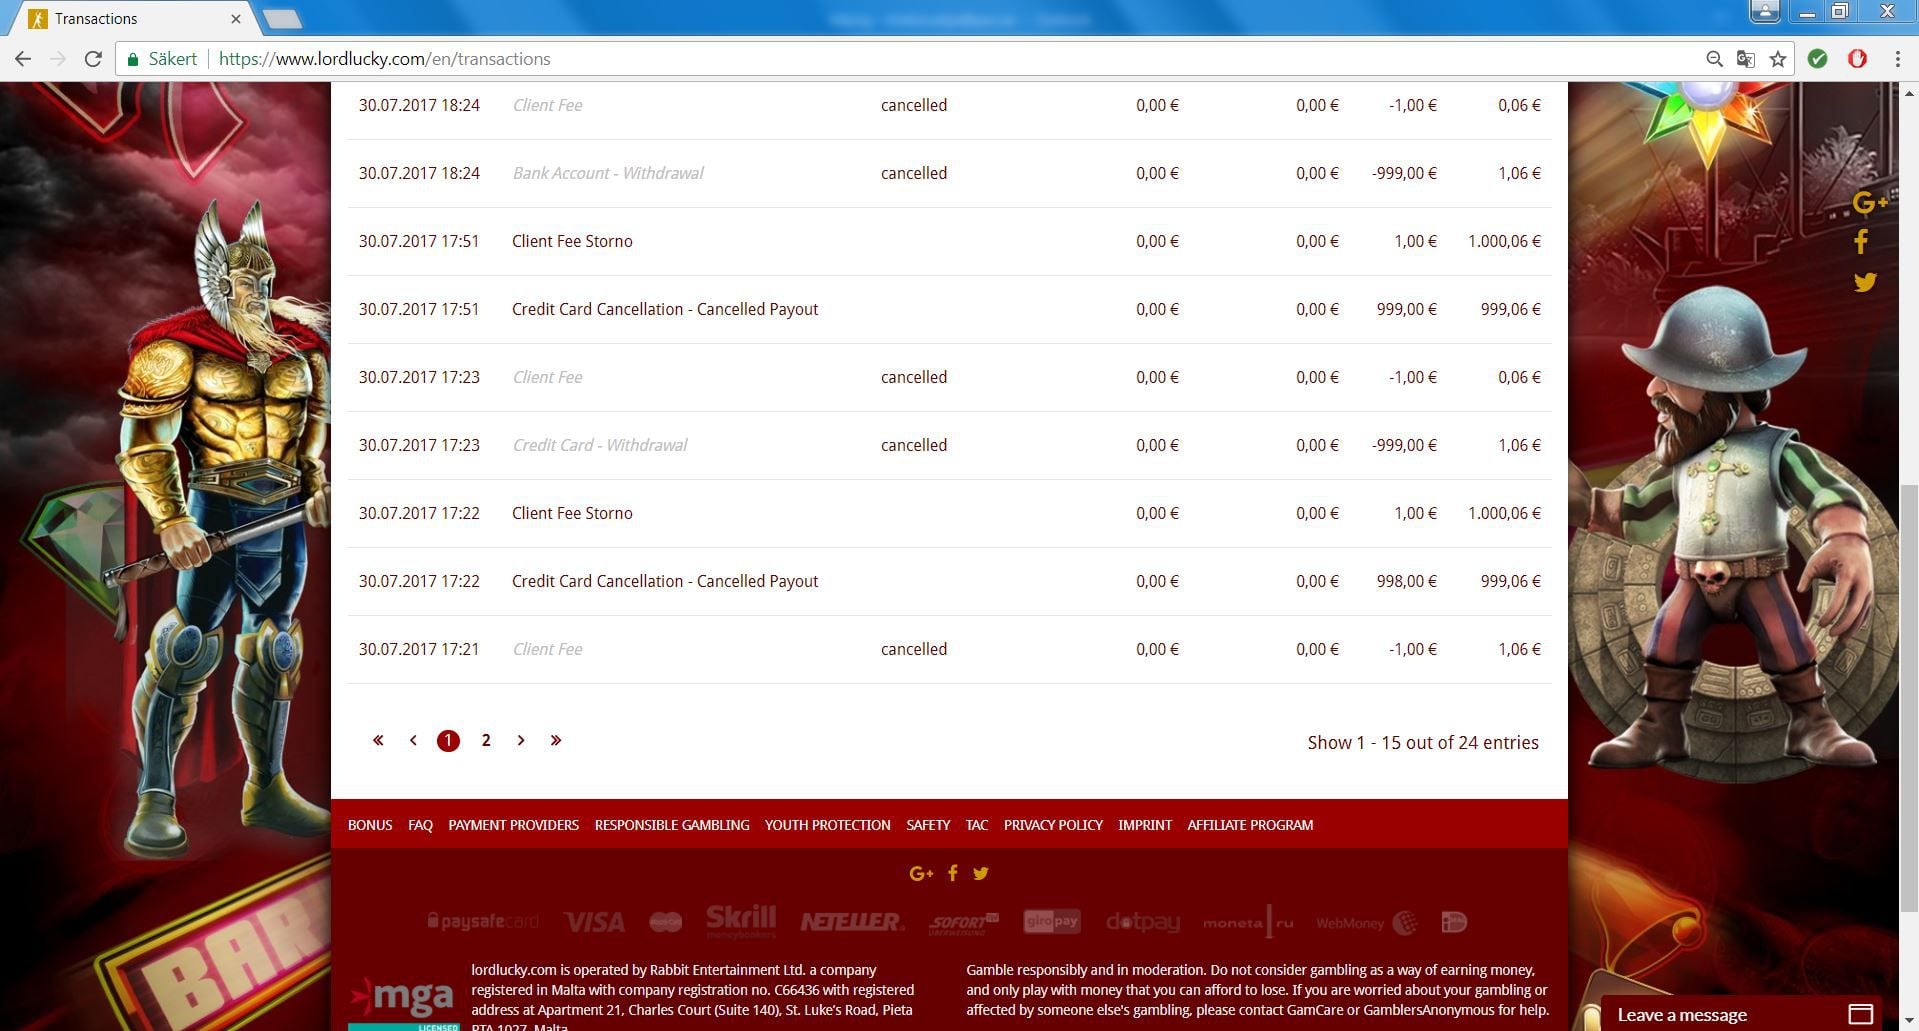This screenshot has width=1919, height=1031.
Task: Click the WebMoney logo in footer
Action: [1367, 922]
